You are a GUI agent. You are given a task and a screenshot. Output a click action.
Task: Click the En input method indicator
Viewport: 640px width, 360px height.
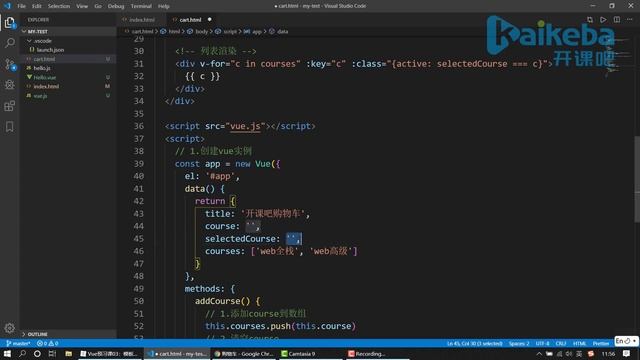626,341
